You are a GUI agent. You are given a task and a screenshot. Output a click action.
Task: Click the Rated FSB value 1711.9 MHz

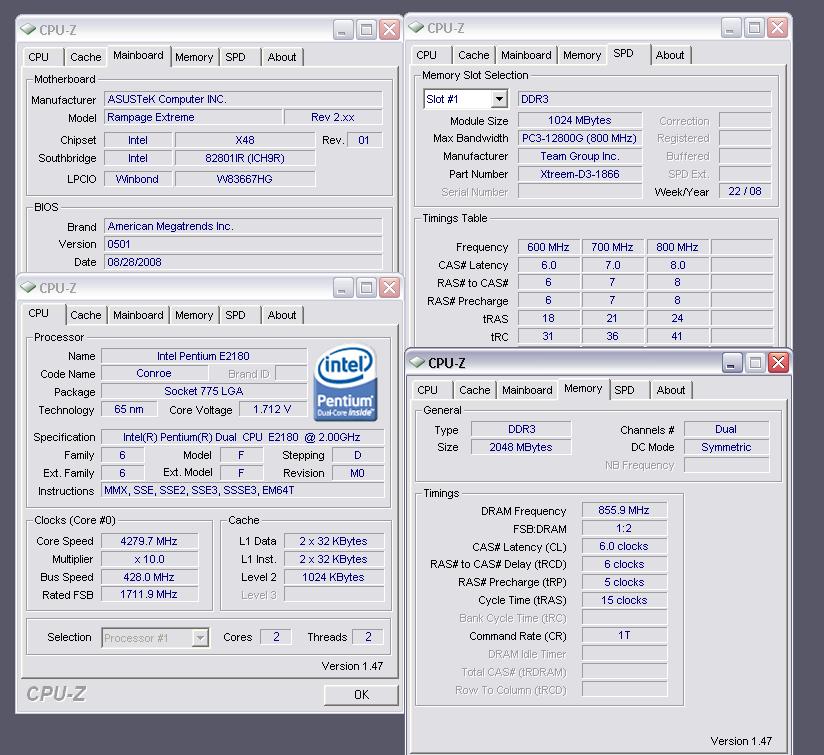click(x=149, y=594)
